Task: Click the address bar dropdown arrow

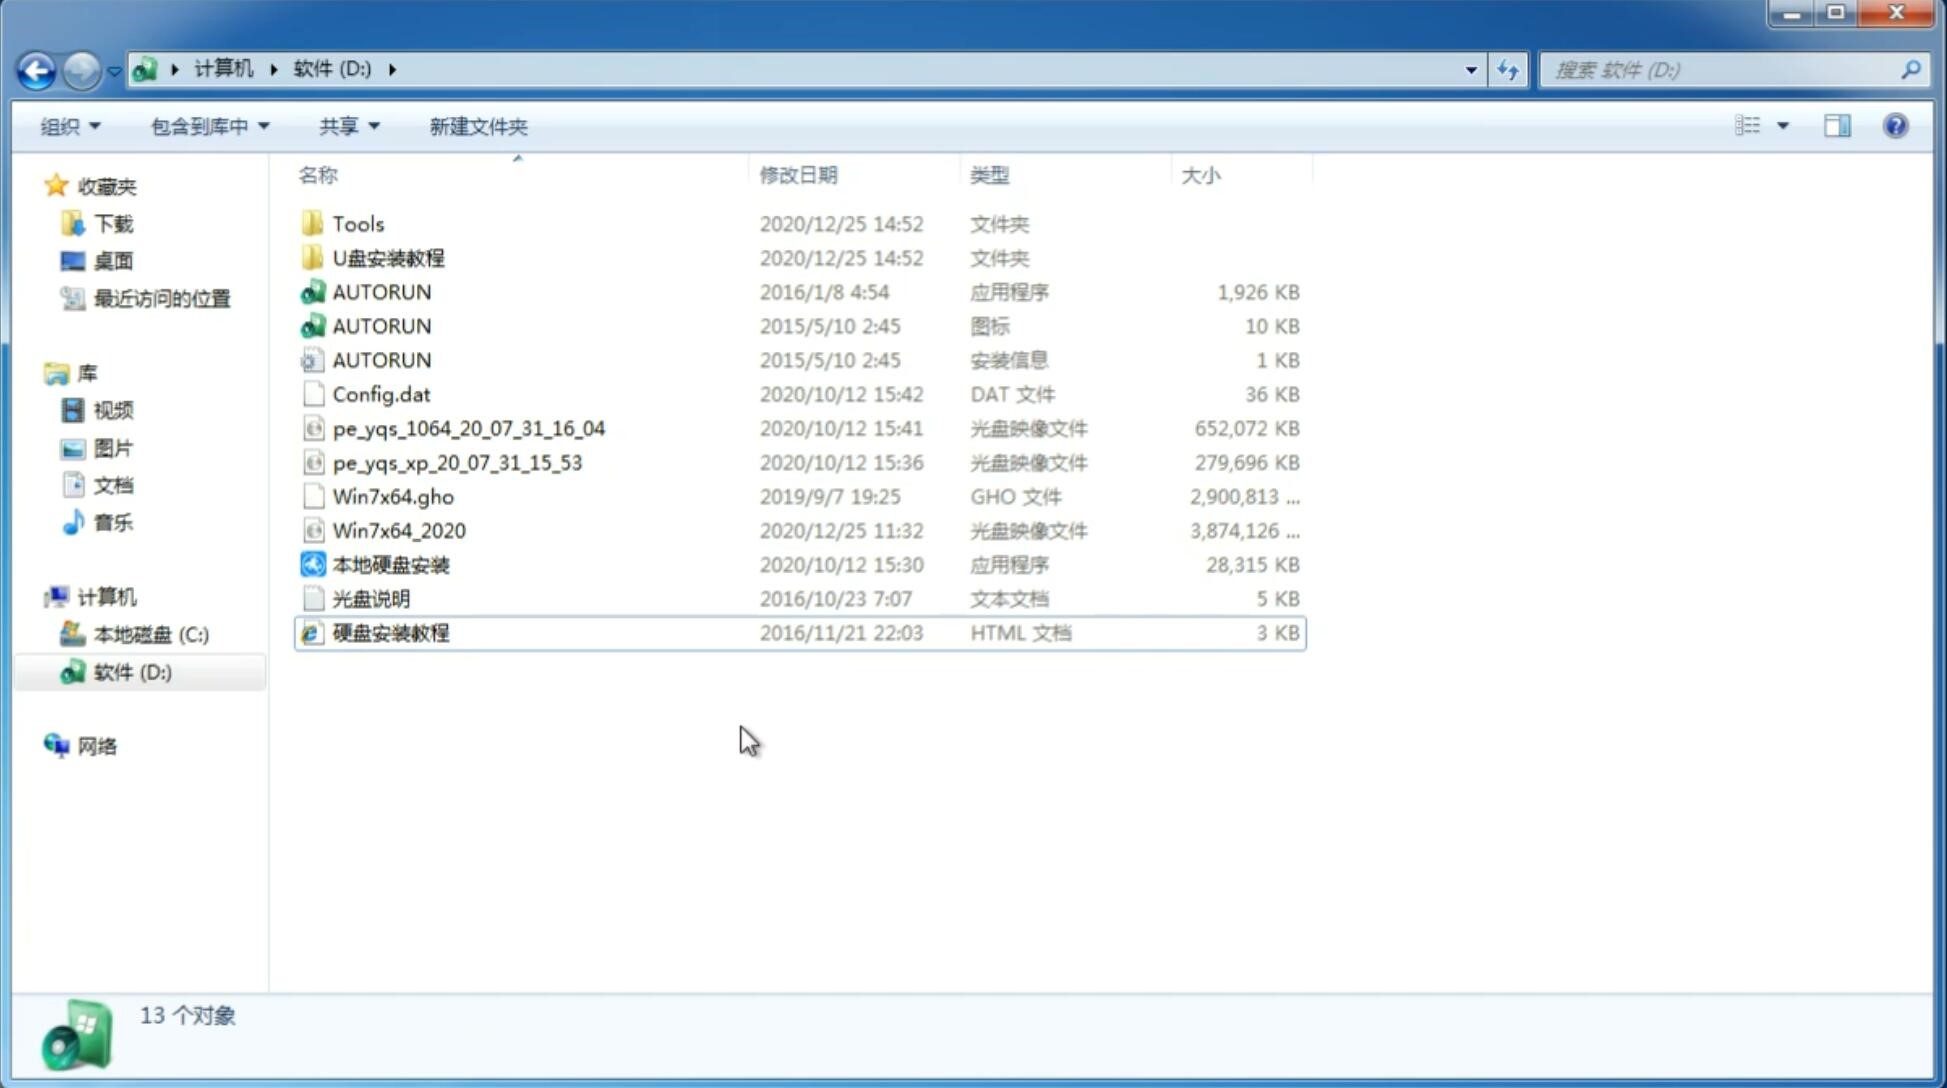Action: click(x=1471, y=70)
